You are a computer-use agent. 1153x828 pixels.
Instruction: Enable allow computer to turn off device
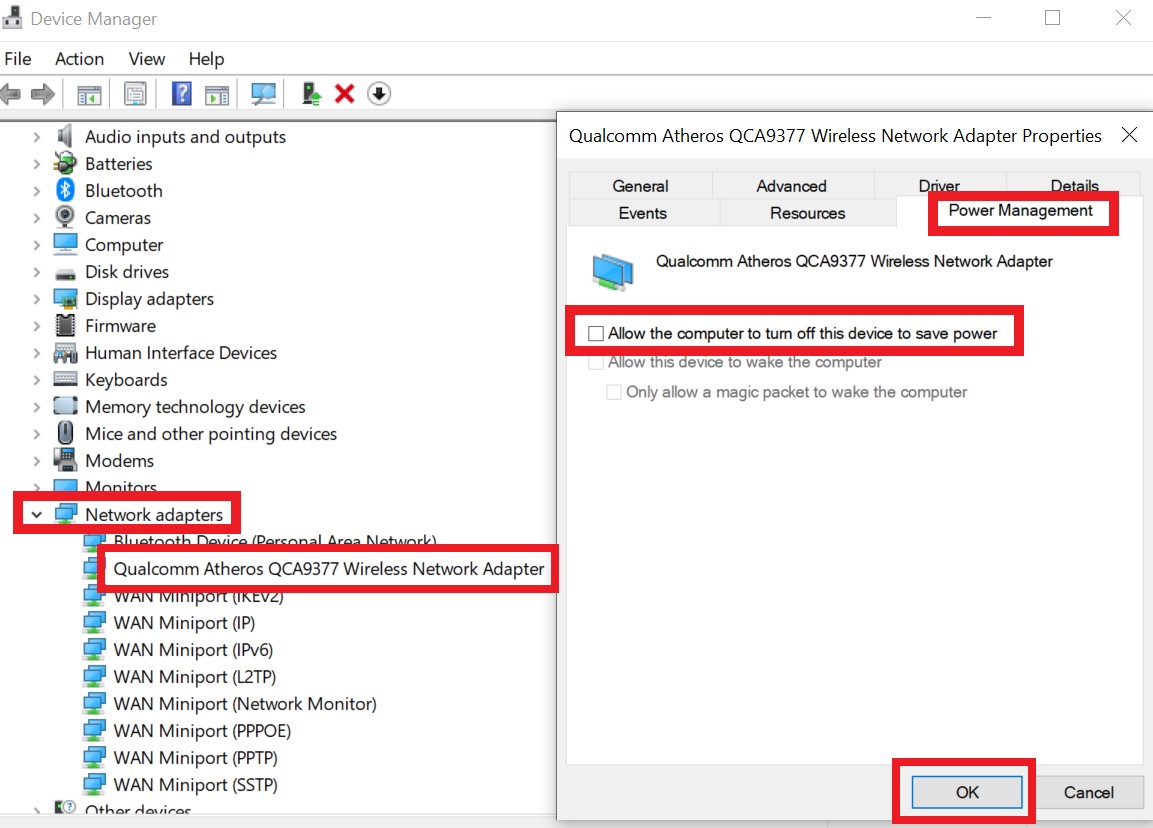[595, 331]
